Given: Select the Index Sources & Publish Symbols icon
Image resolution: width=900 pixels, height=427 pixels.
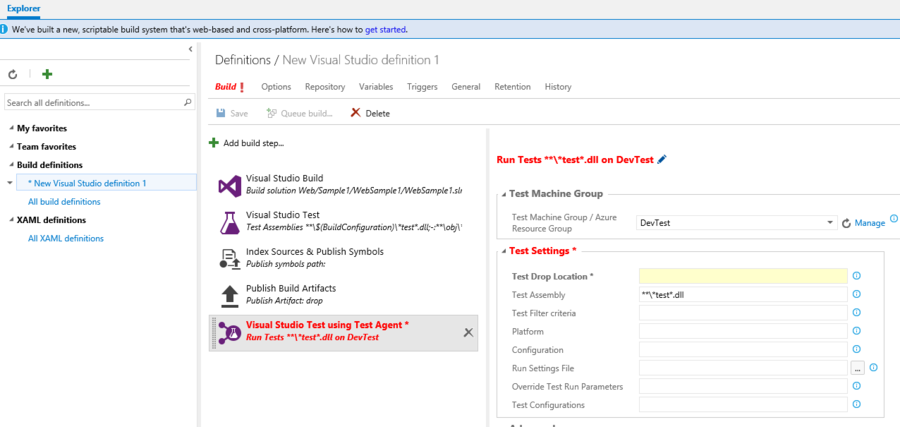Looking at the screenshot, I should [230, 259].
